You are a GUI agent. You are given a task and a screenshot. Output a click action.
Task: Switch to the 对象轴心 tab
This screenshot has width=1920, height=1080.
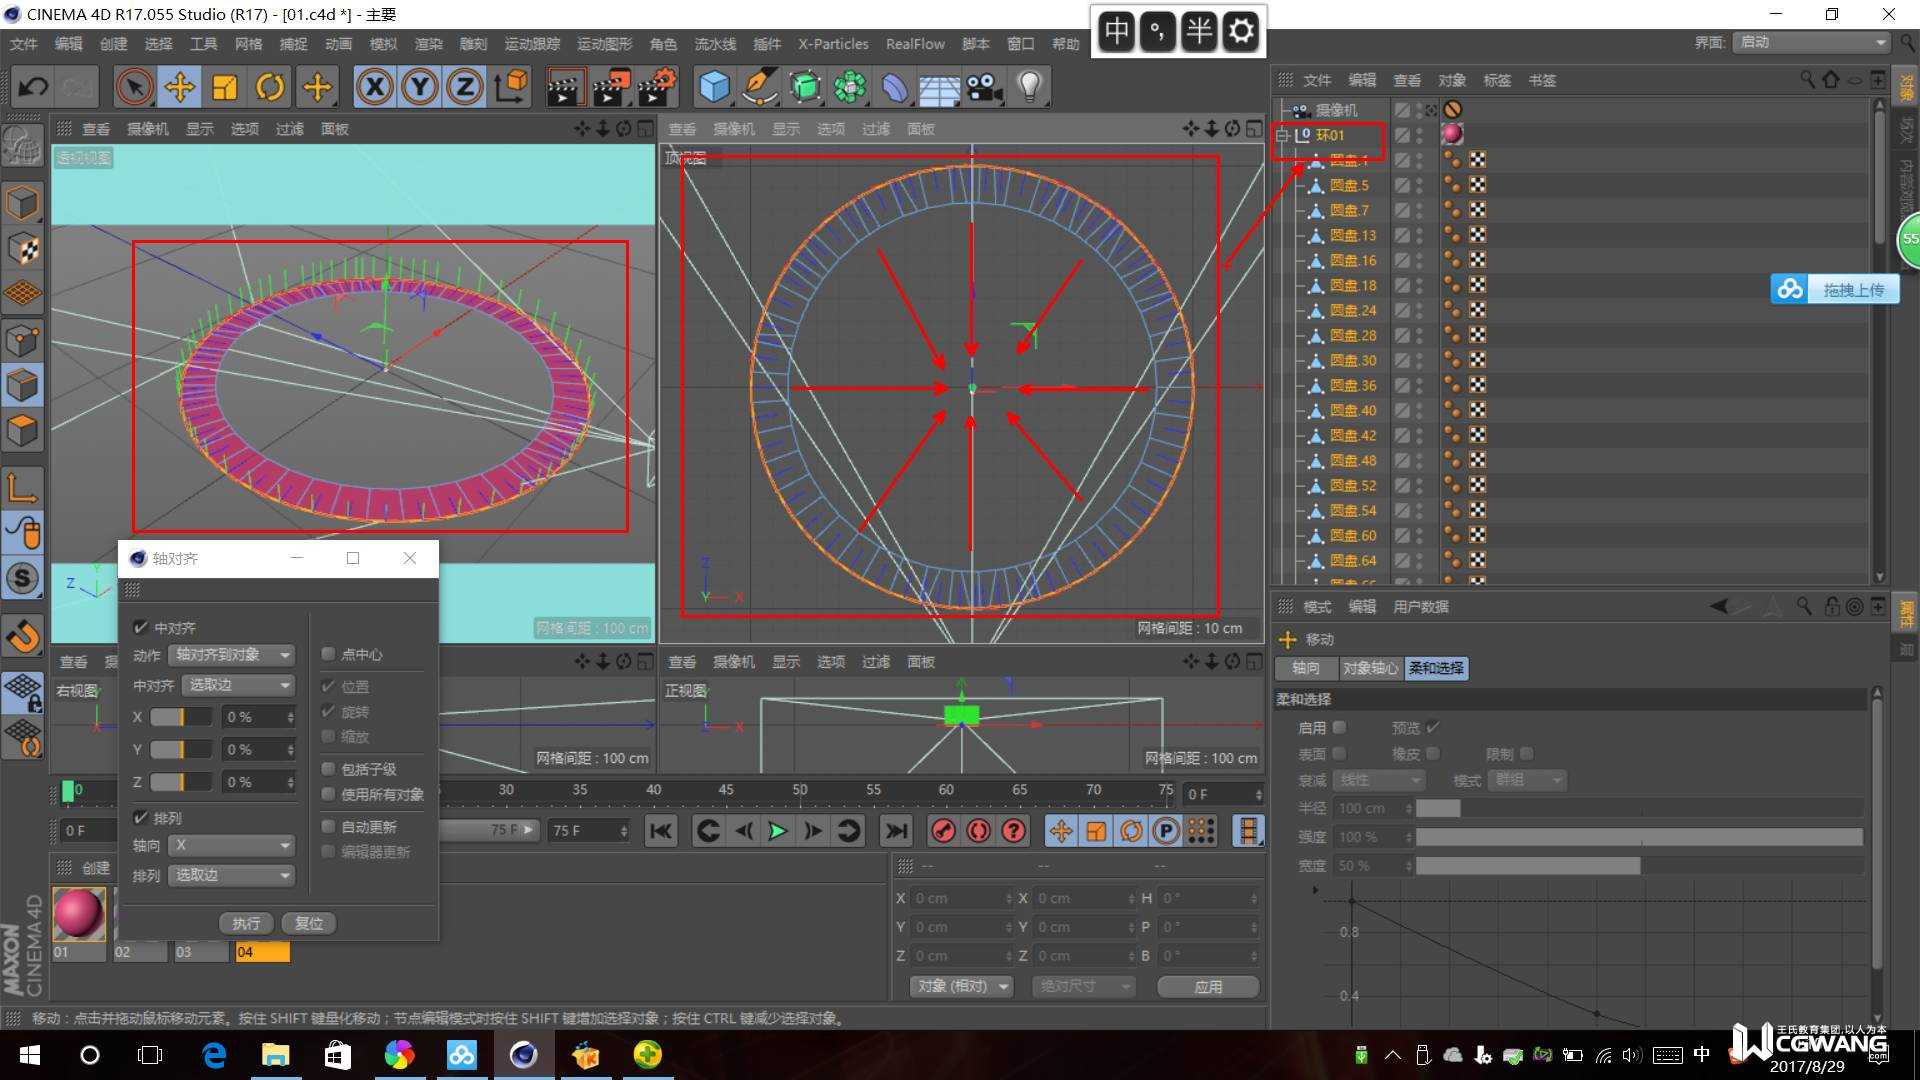click(x=1369, y=668)
